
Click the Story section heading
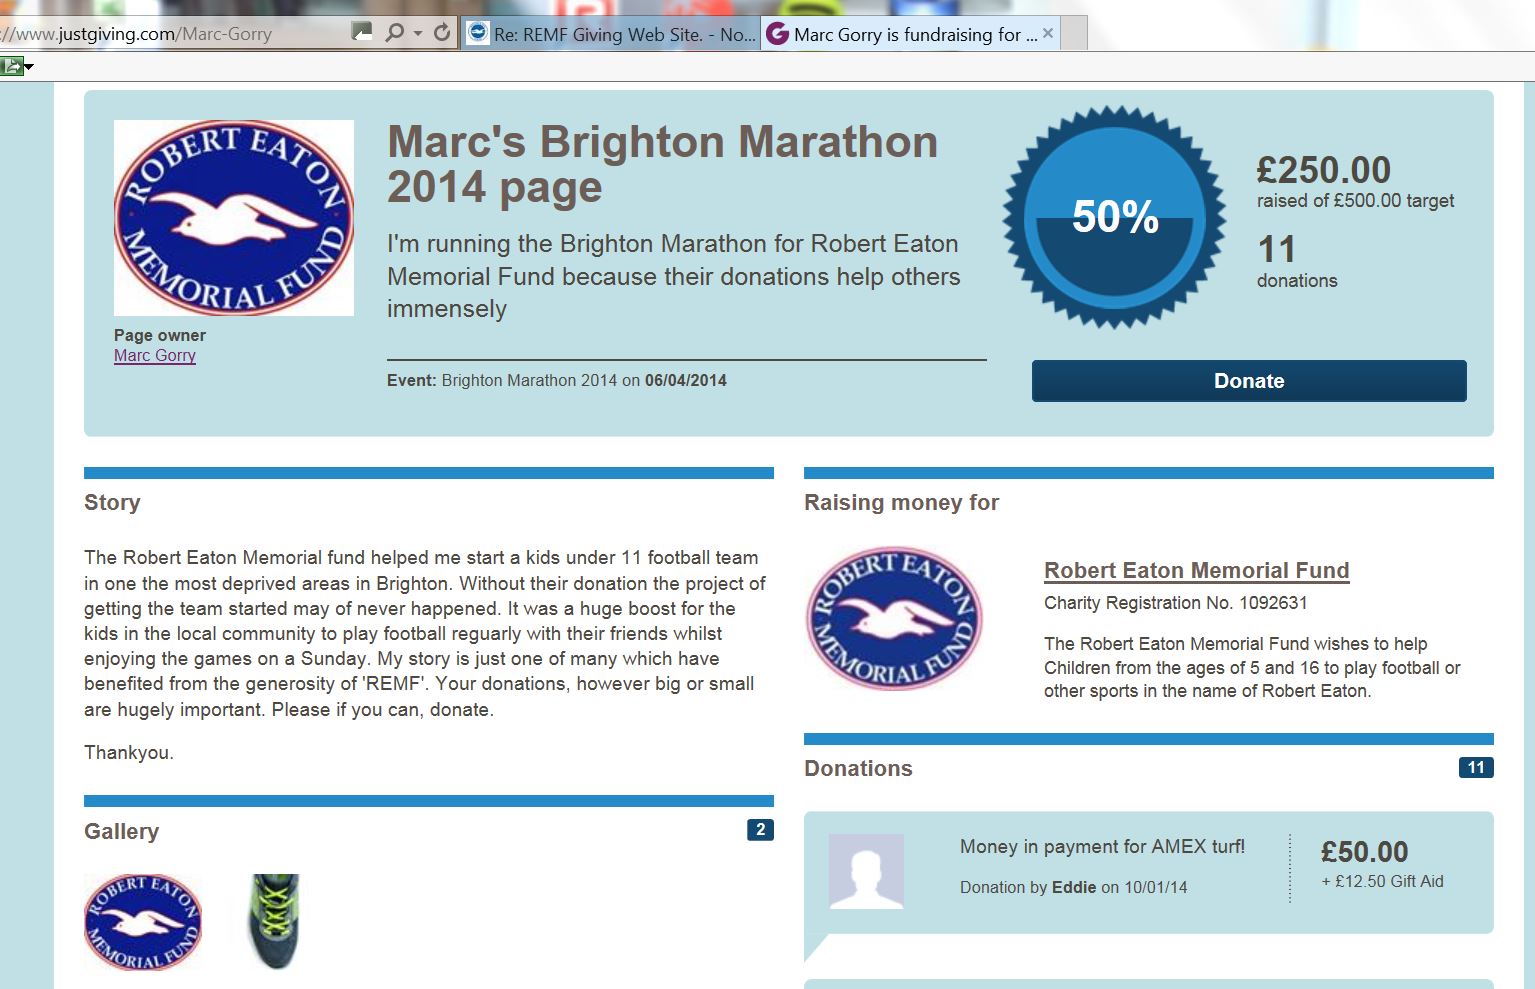point(112,503)
